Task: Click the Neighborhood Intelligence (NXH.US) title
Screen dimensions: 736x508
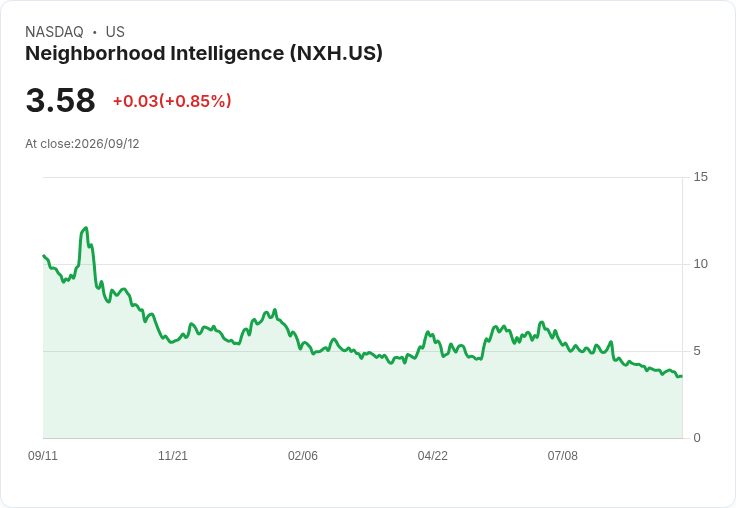Action: pyautogui.click(x=204, y=54)
